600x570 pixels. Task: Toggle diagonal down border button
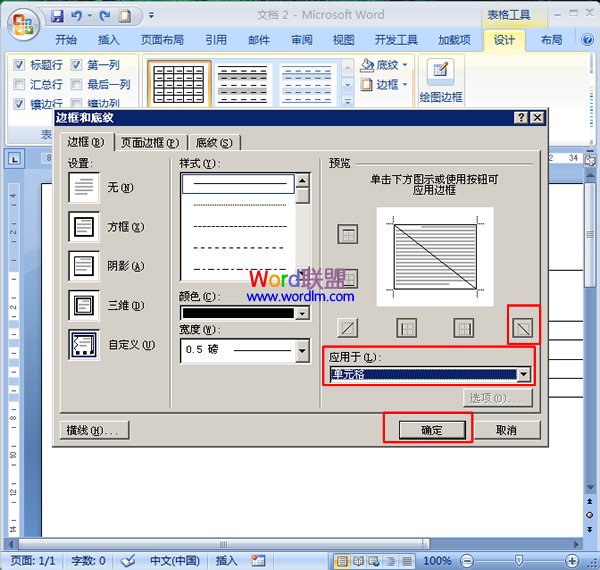point(523,328)
